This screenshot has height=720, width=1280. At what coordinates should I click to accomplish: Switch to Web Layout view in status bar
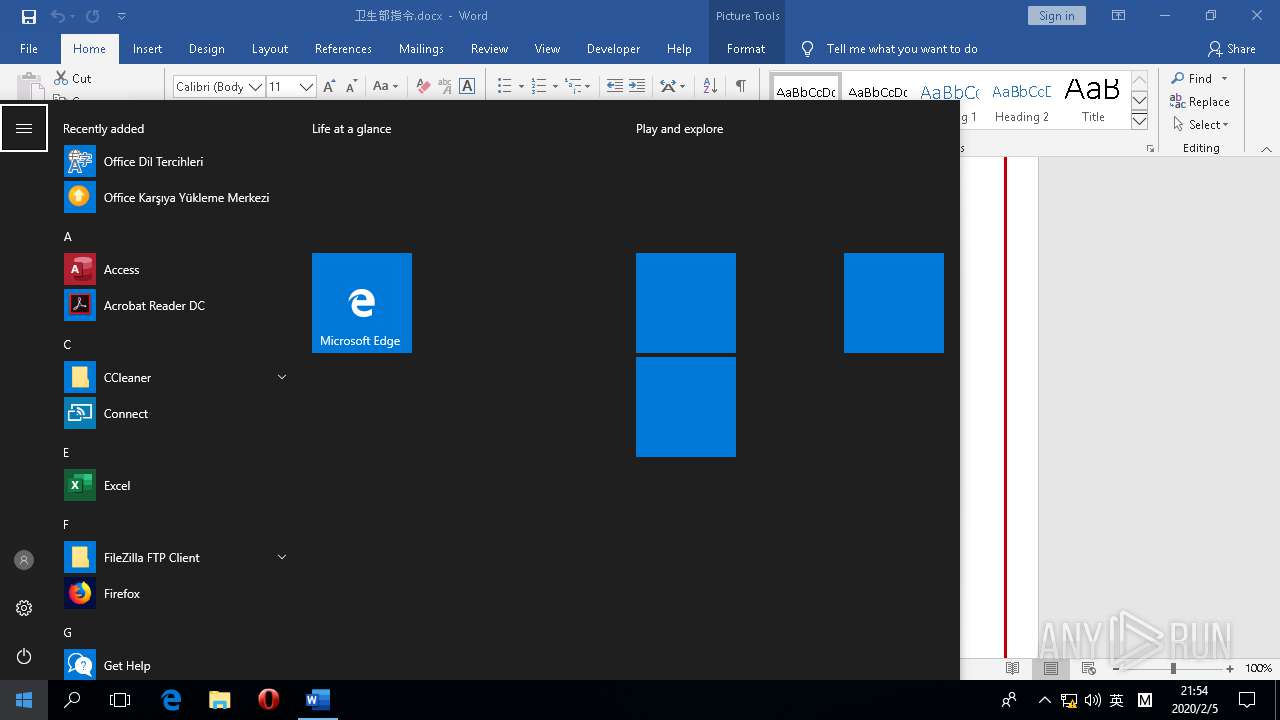[1089, 668]
